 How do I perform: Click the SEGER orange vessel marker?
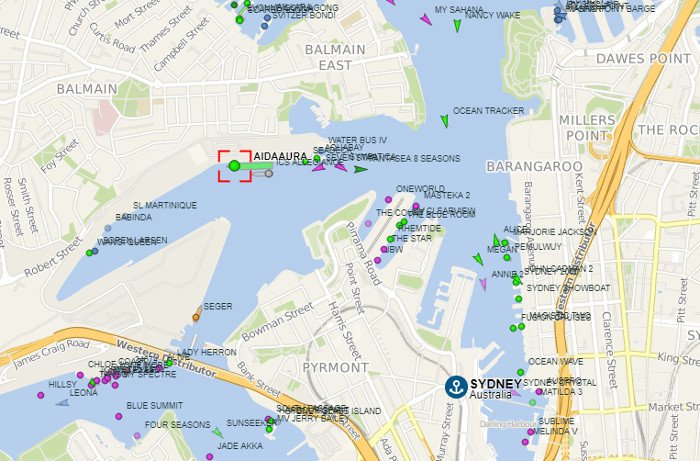coord(196,317)
